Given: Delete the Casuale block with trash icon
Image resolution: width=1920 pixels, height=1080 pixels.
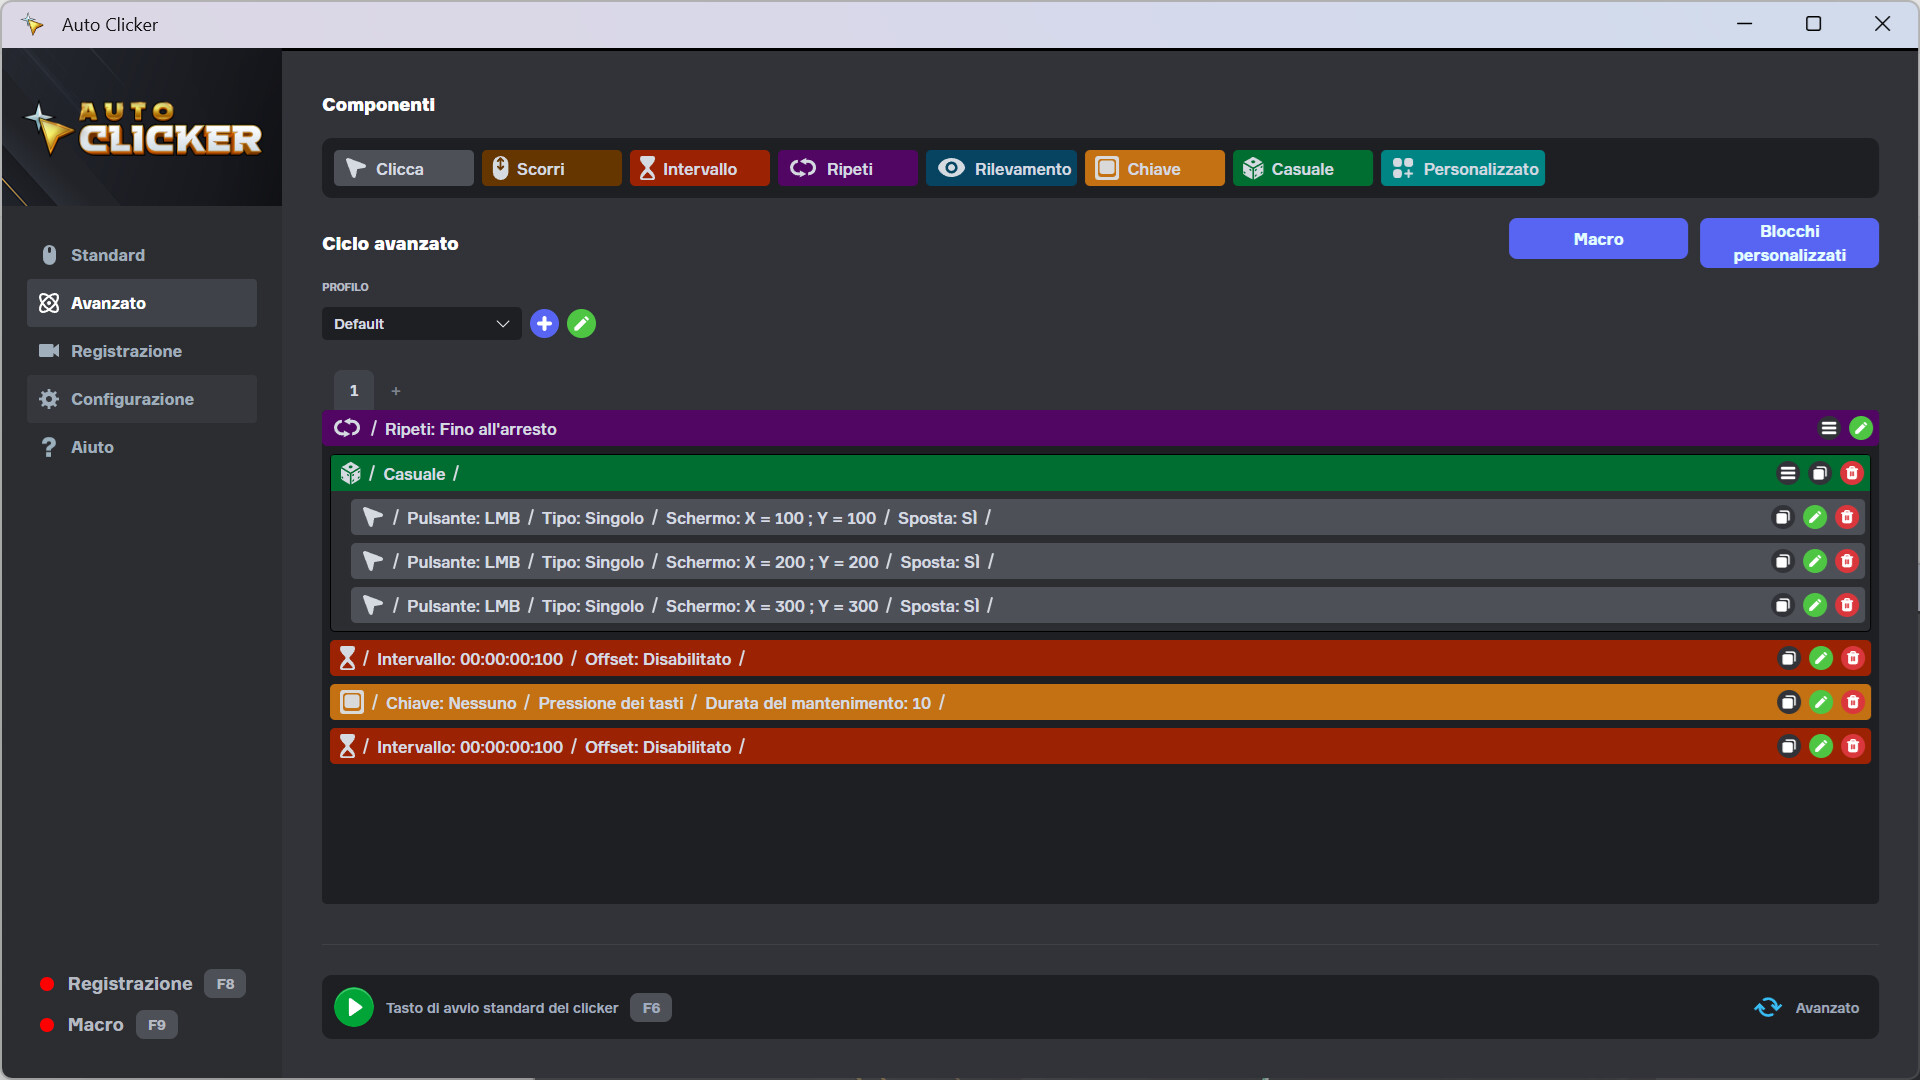Looking at the screenshot, I should pyautogui.click(x=1851, y=473).
